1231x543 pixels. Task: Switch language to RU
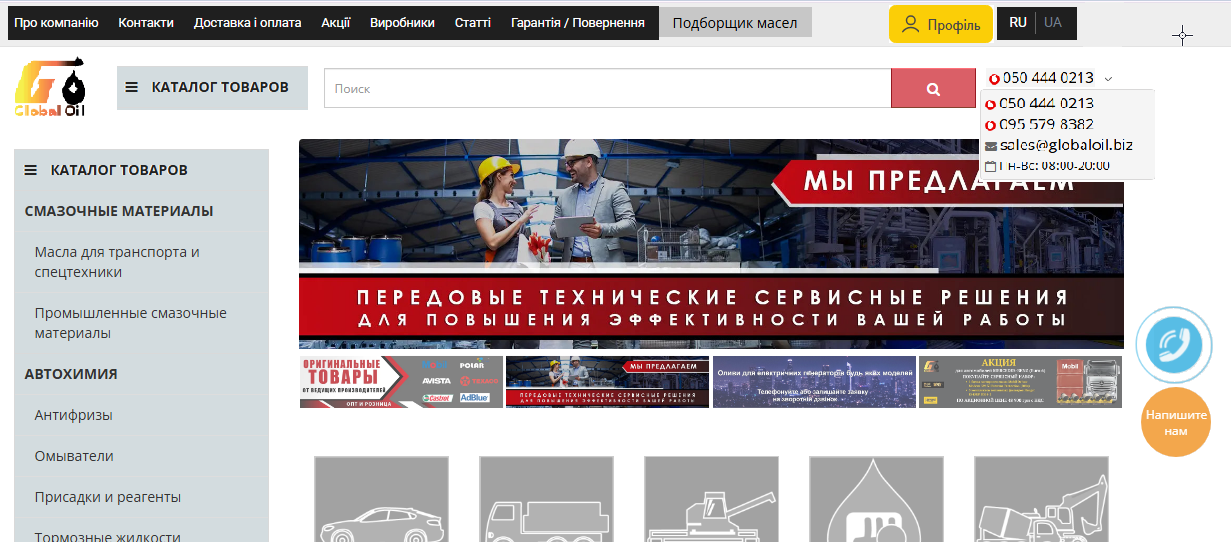[x=1018, y=22]
